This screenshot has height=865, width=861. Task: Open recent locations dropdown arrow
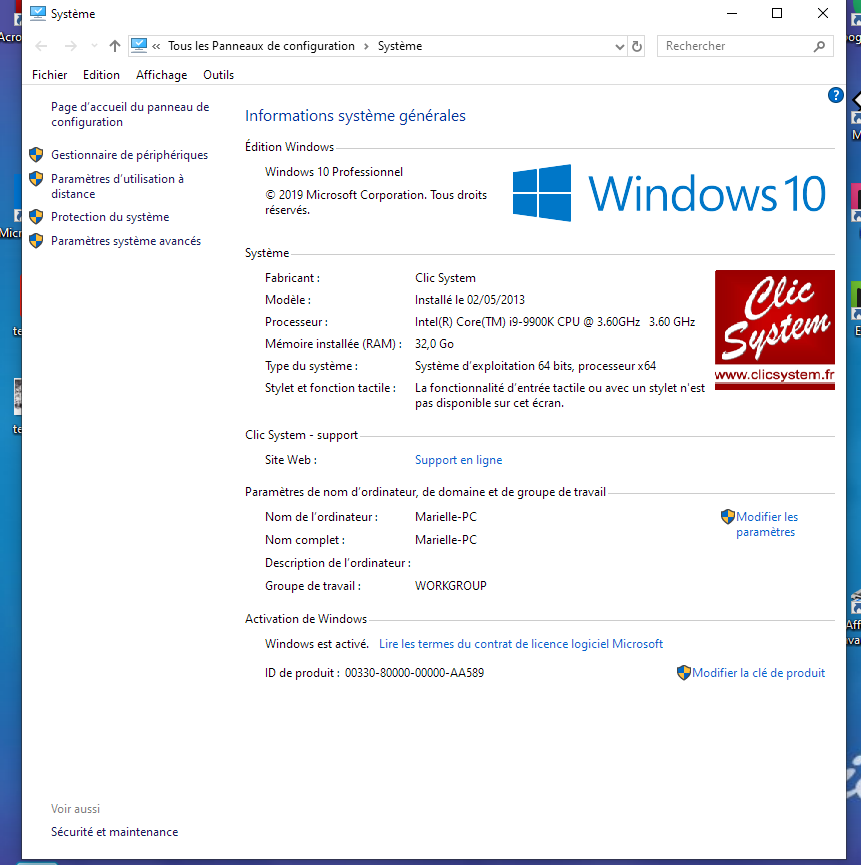coord(94,46)
